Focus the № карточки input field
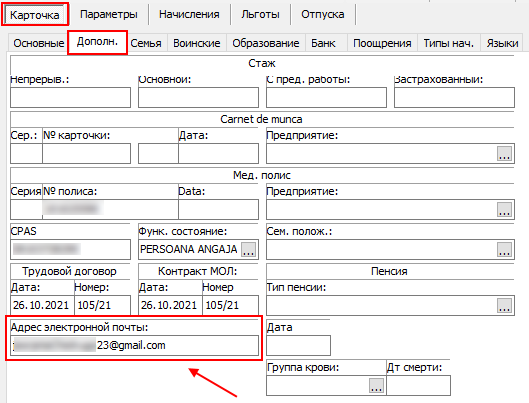529x403 pixels. pos(86,153)
